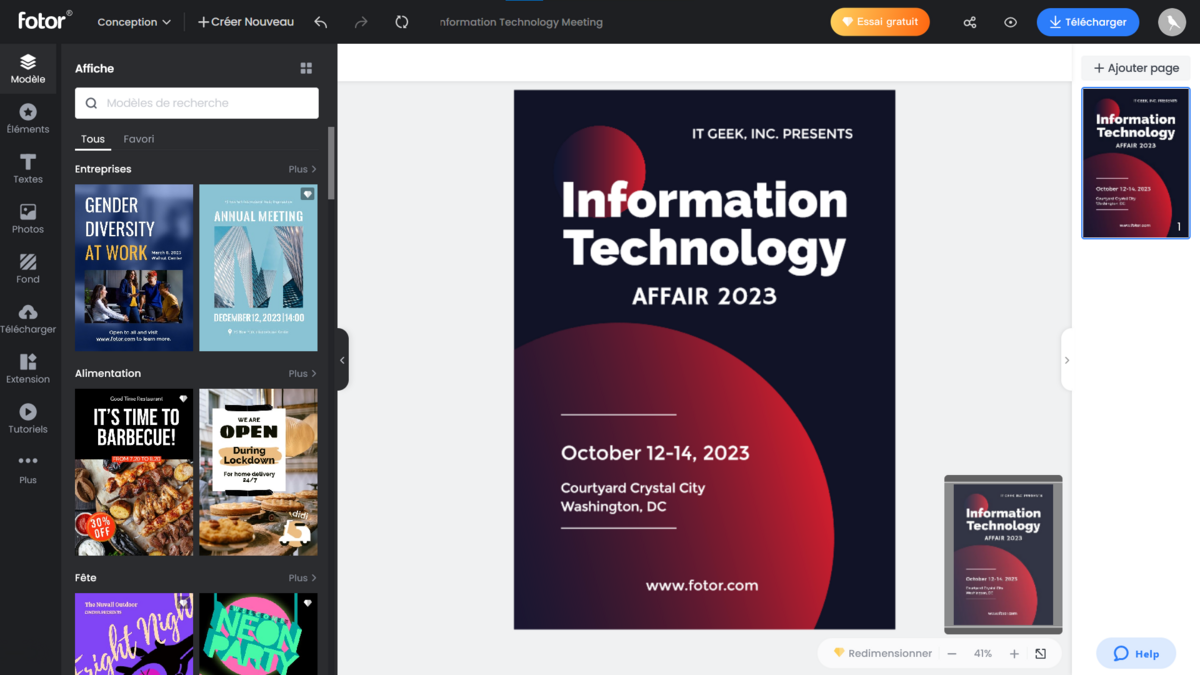This screenshot has height=675, width=1200.
Task: Focus the Modèles de recherche search field
Action: click(x=197, y=103)
